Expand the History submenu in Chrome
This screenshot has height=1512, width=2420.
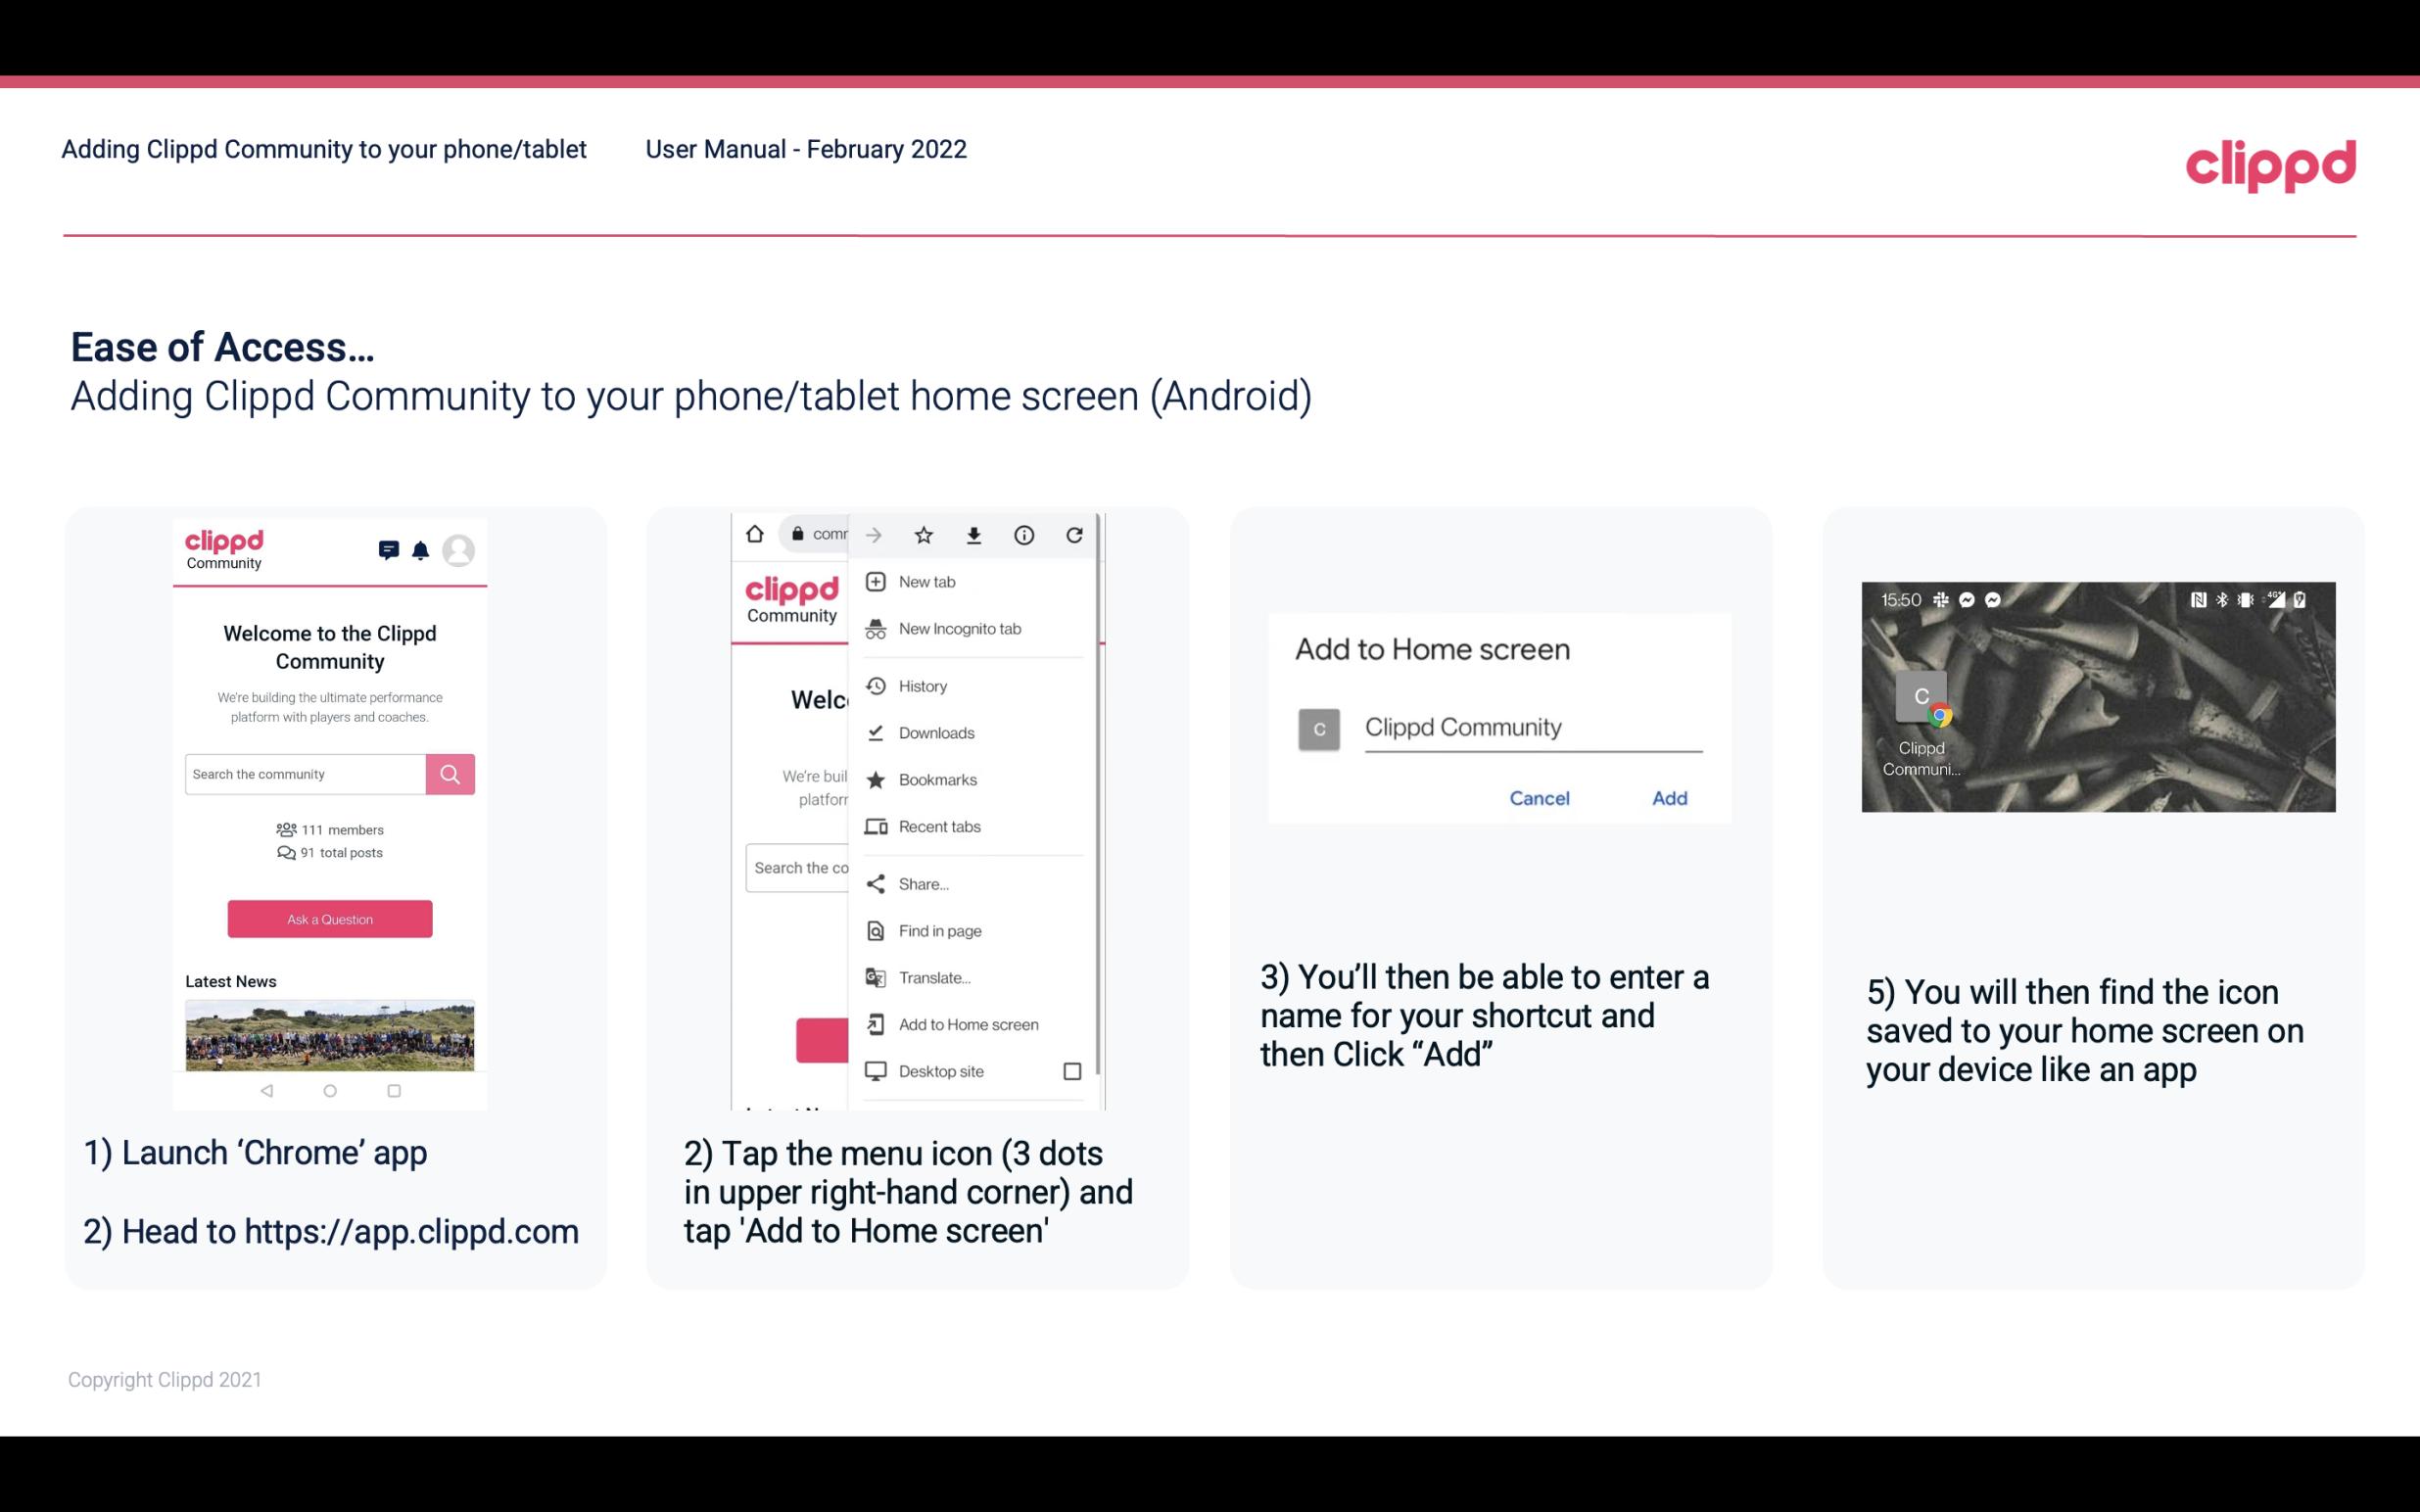tap(922, 685)
